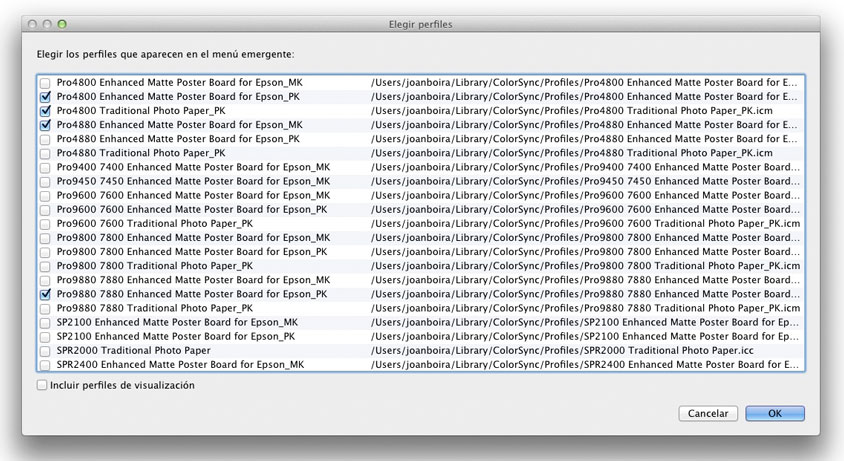Image resolution: width=844 pixels, height=461 pixels.
Task: Uncheck Pro4800 Enhanced Matte Poster Board Epson_PK
Action: click(45, 97)
